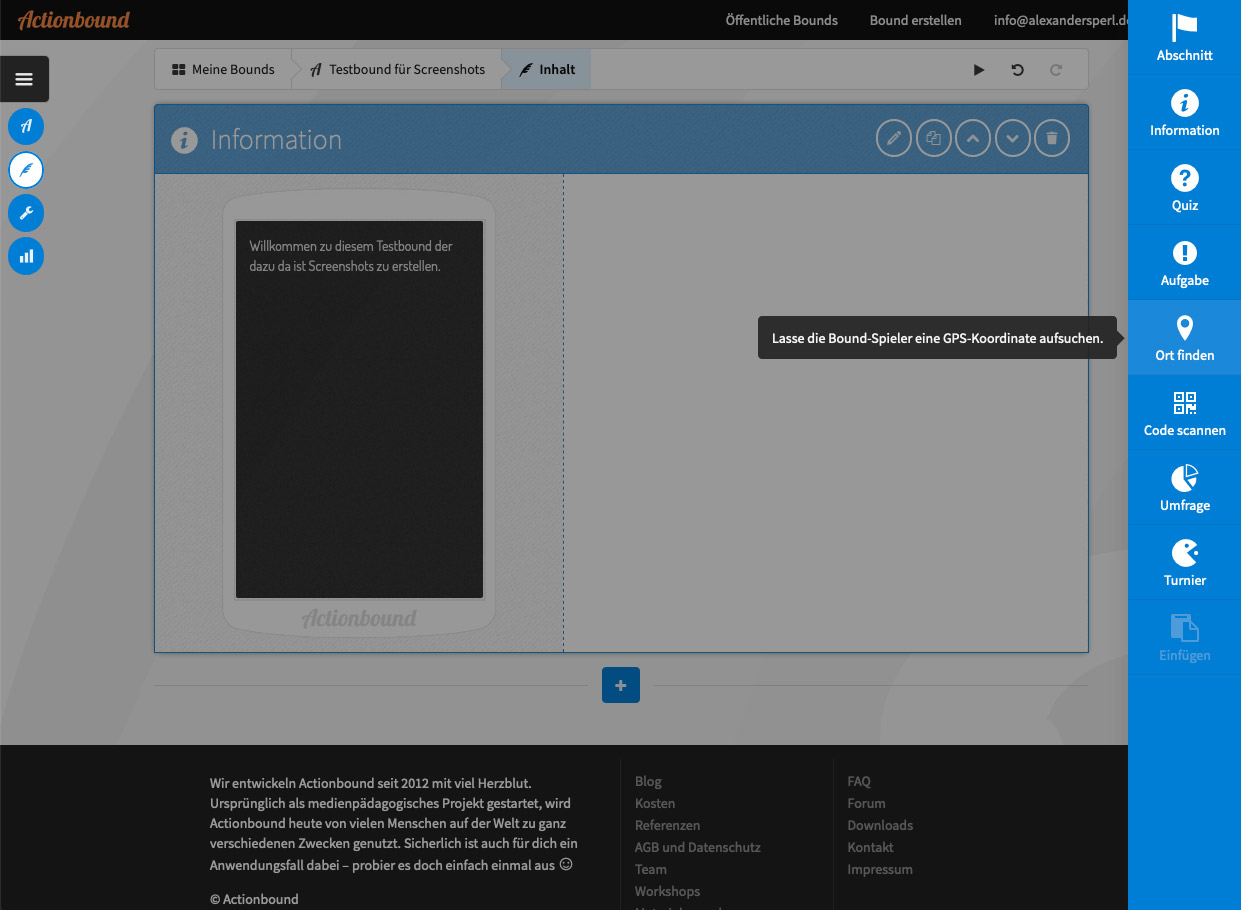The width and height of the screenshot is (1241, 910).
Task: Click the Einfügen paste option
Action: click(1184, 637)
